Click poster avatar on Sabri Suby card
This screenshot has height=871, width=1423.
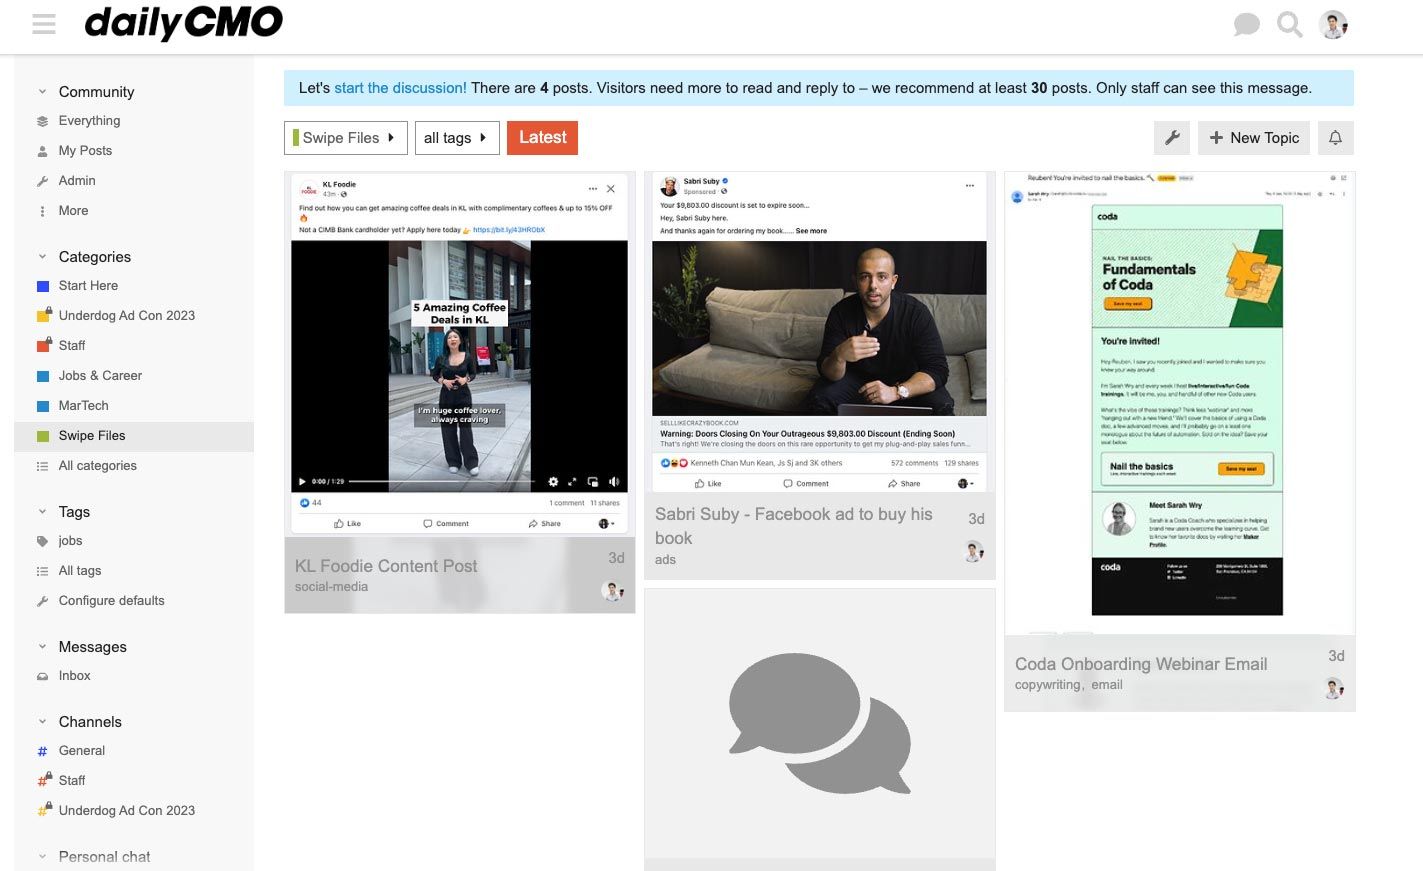coord(973,551)
